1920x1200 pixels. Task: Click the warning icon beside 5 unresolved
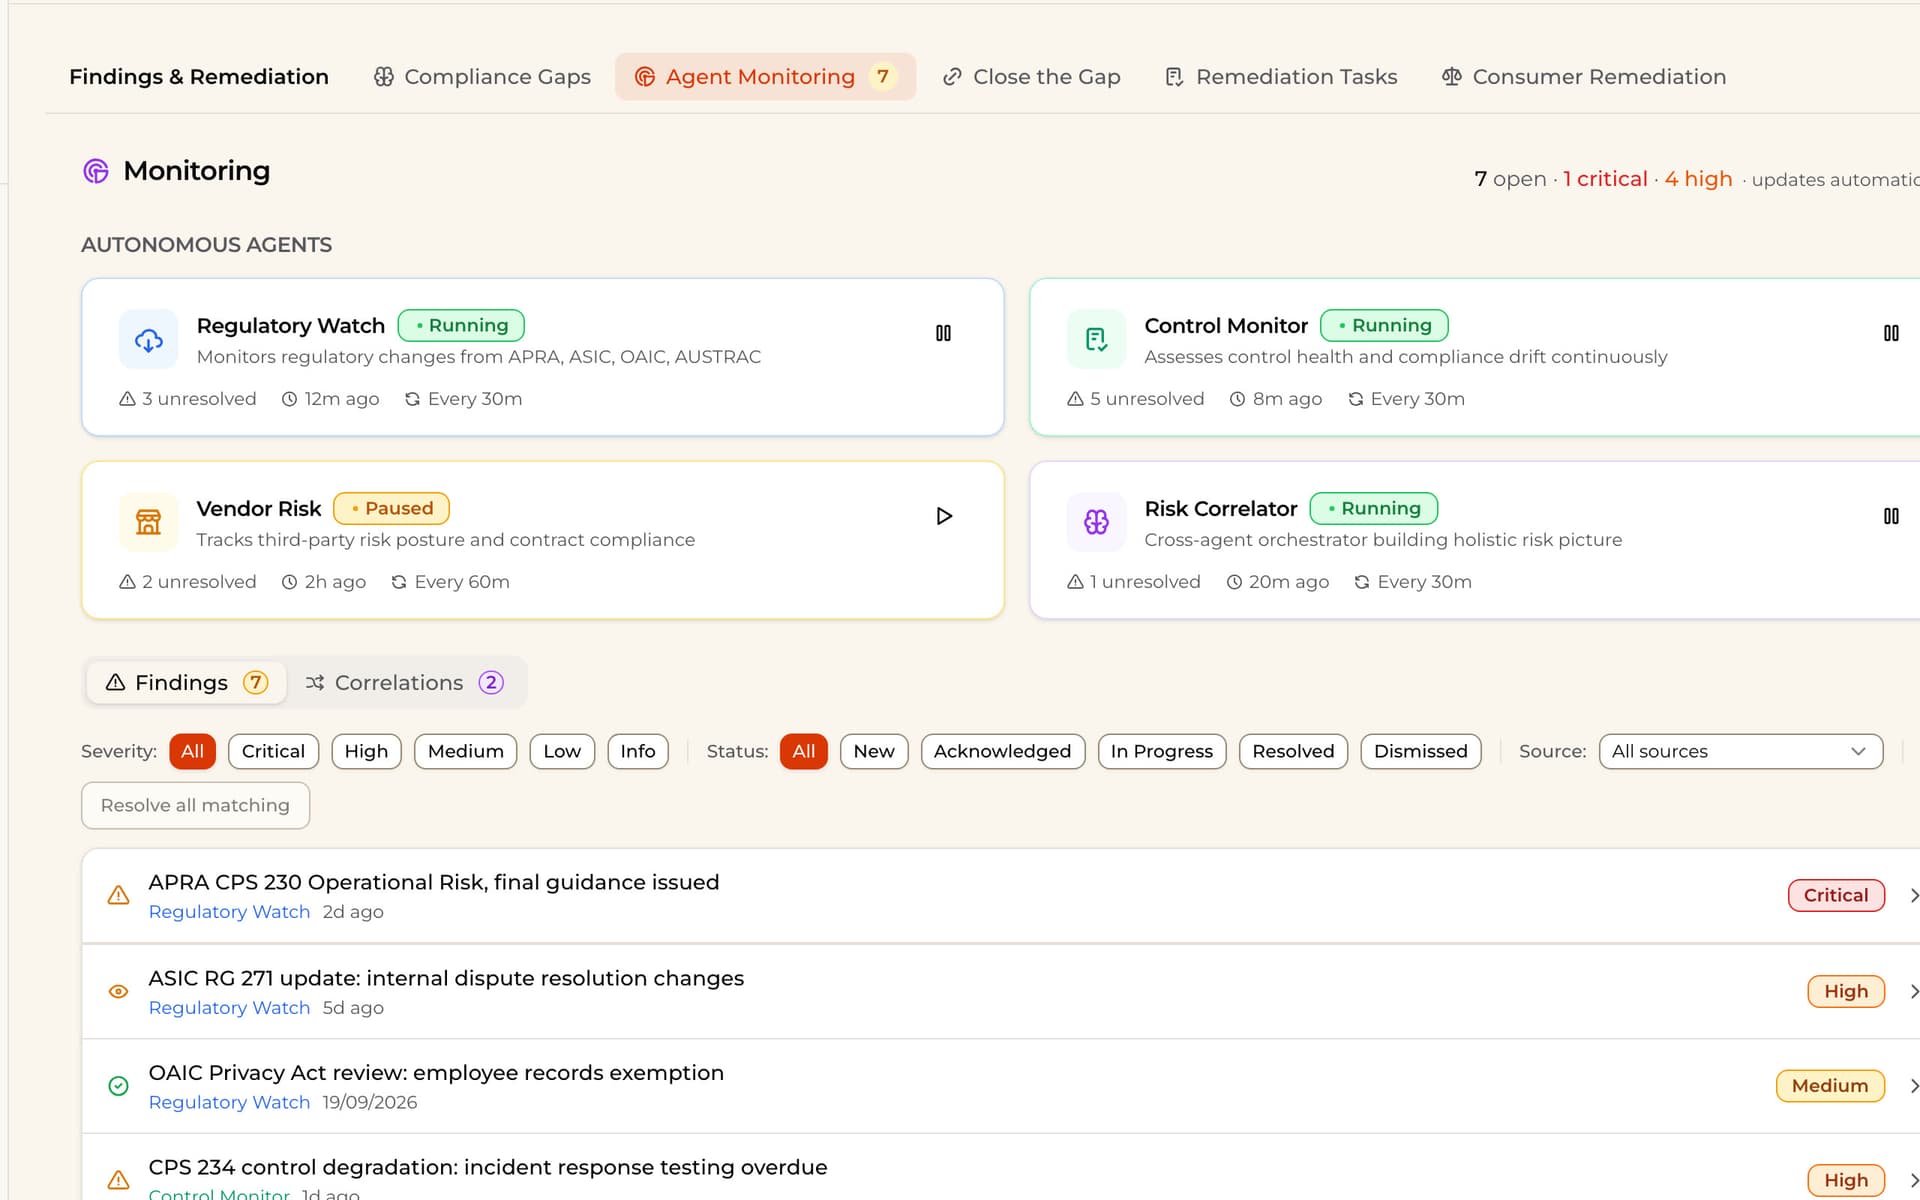pos(1075,399)
